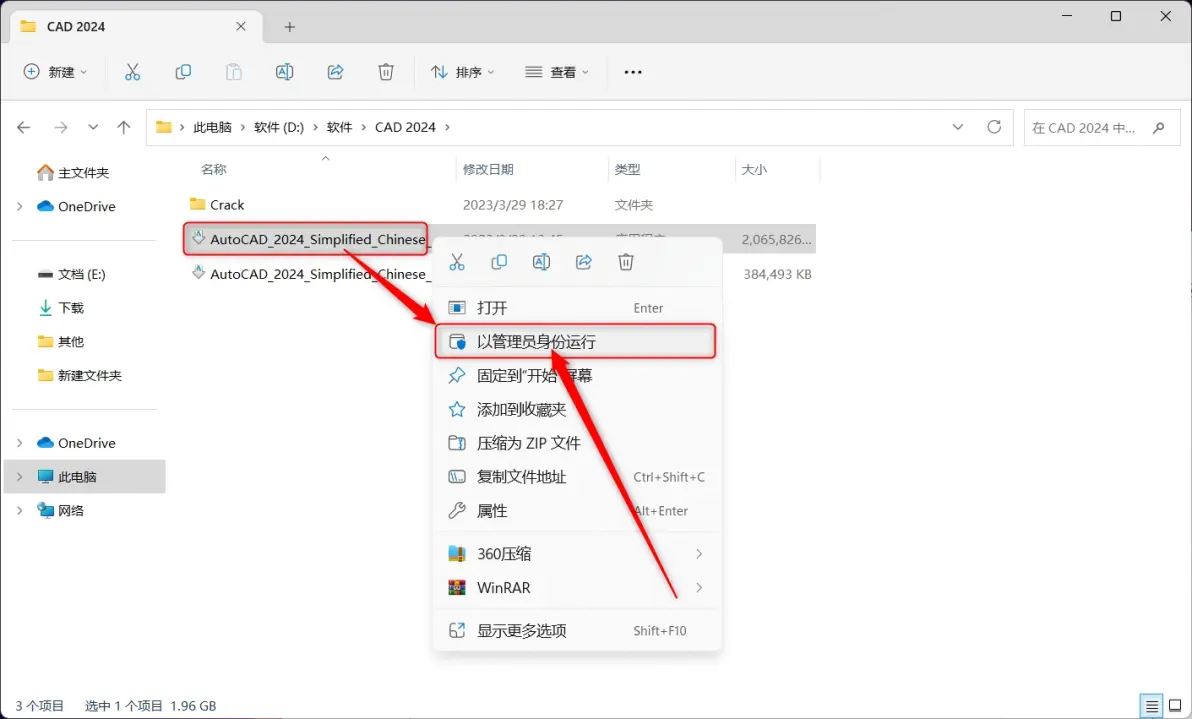Select 压缩为 ZIP 文件
The width and height of the screenshot is (1192, 719).
click(577, 443)
